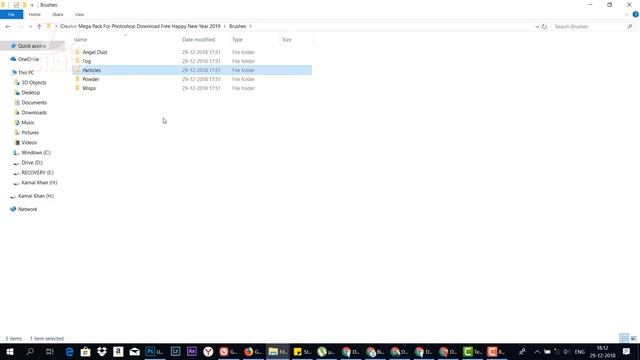Click the Back navigation arrow
The image size is (640, 360).
pyautogui.click(x=8, y=27)
